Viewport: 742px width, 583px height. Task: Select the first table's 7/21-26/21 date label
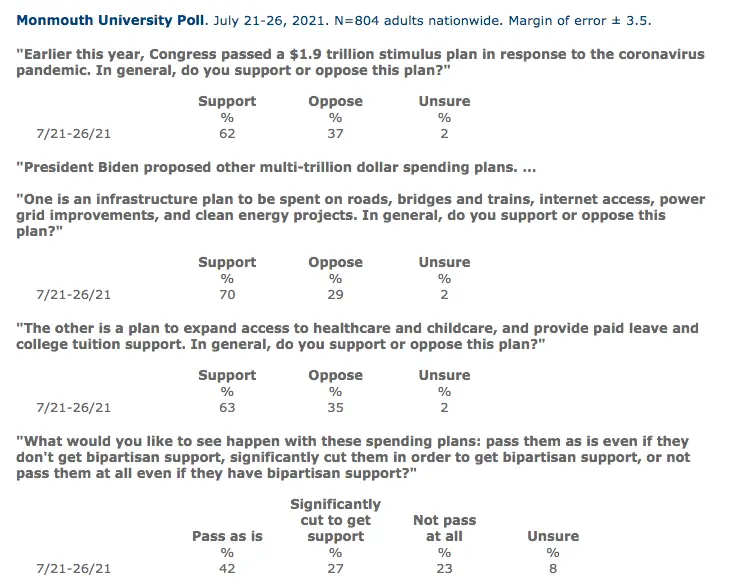pos(73,133)
